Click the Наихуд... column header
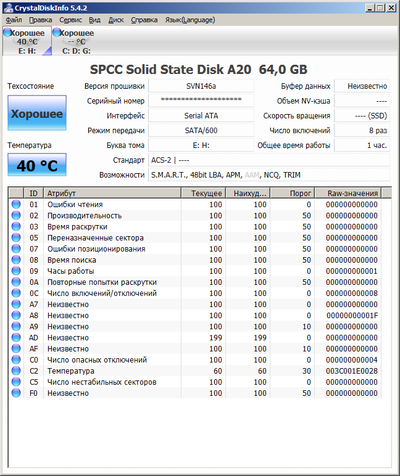The image size is (400, 476). pyautogui.click(x=248, y=193)
